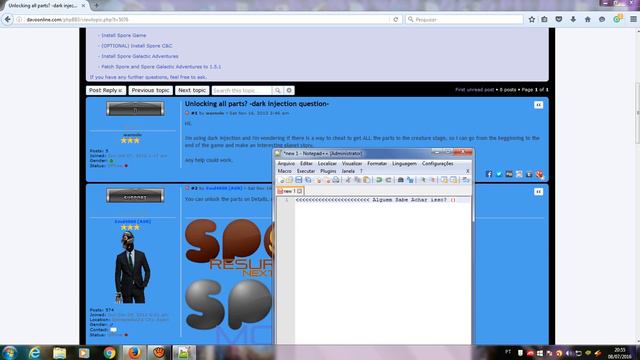Quote the first post with quote icon
Image resolution: width=640 pixels, height=360 pixels.
coord(538,105)
